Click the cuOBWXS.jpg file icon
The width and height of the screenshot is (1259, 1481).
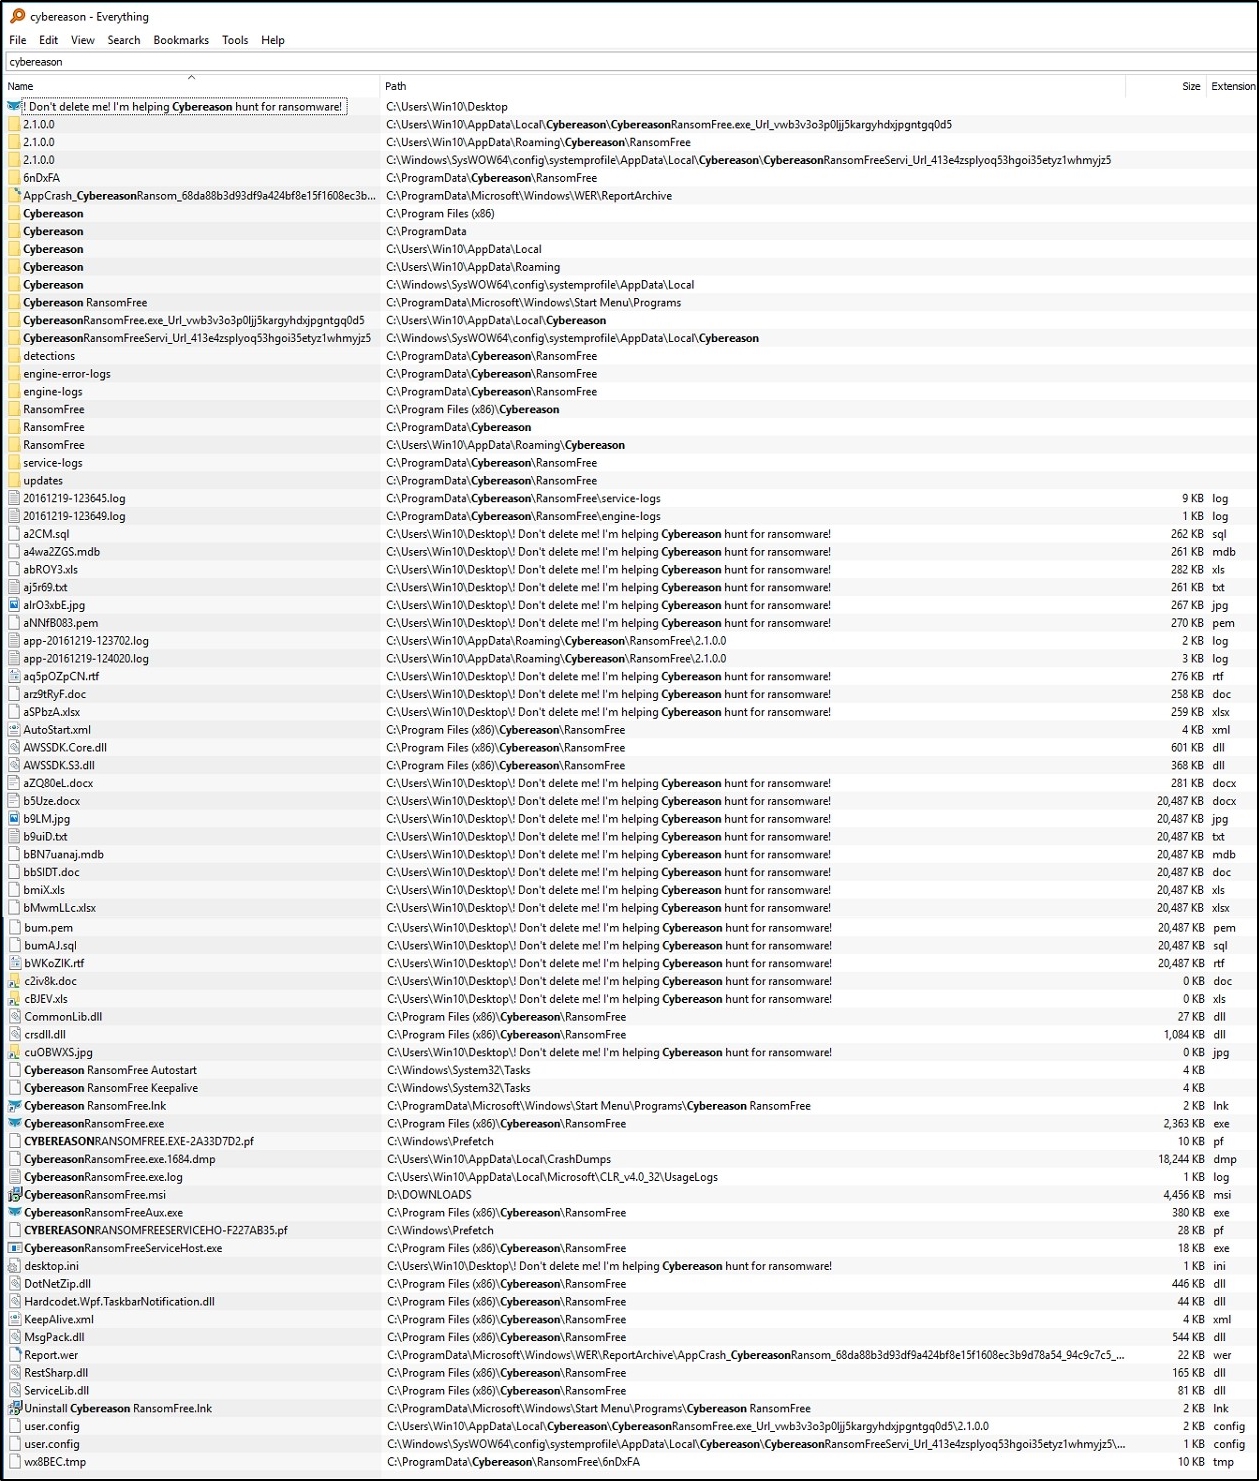pyautogui.click(x=14, y=1052)
